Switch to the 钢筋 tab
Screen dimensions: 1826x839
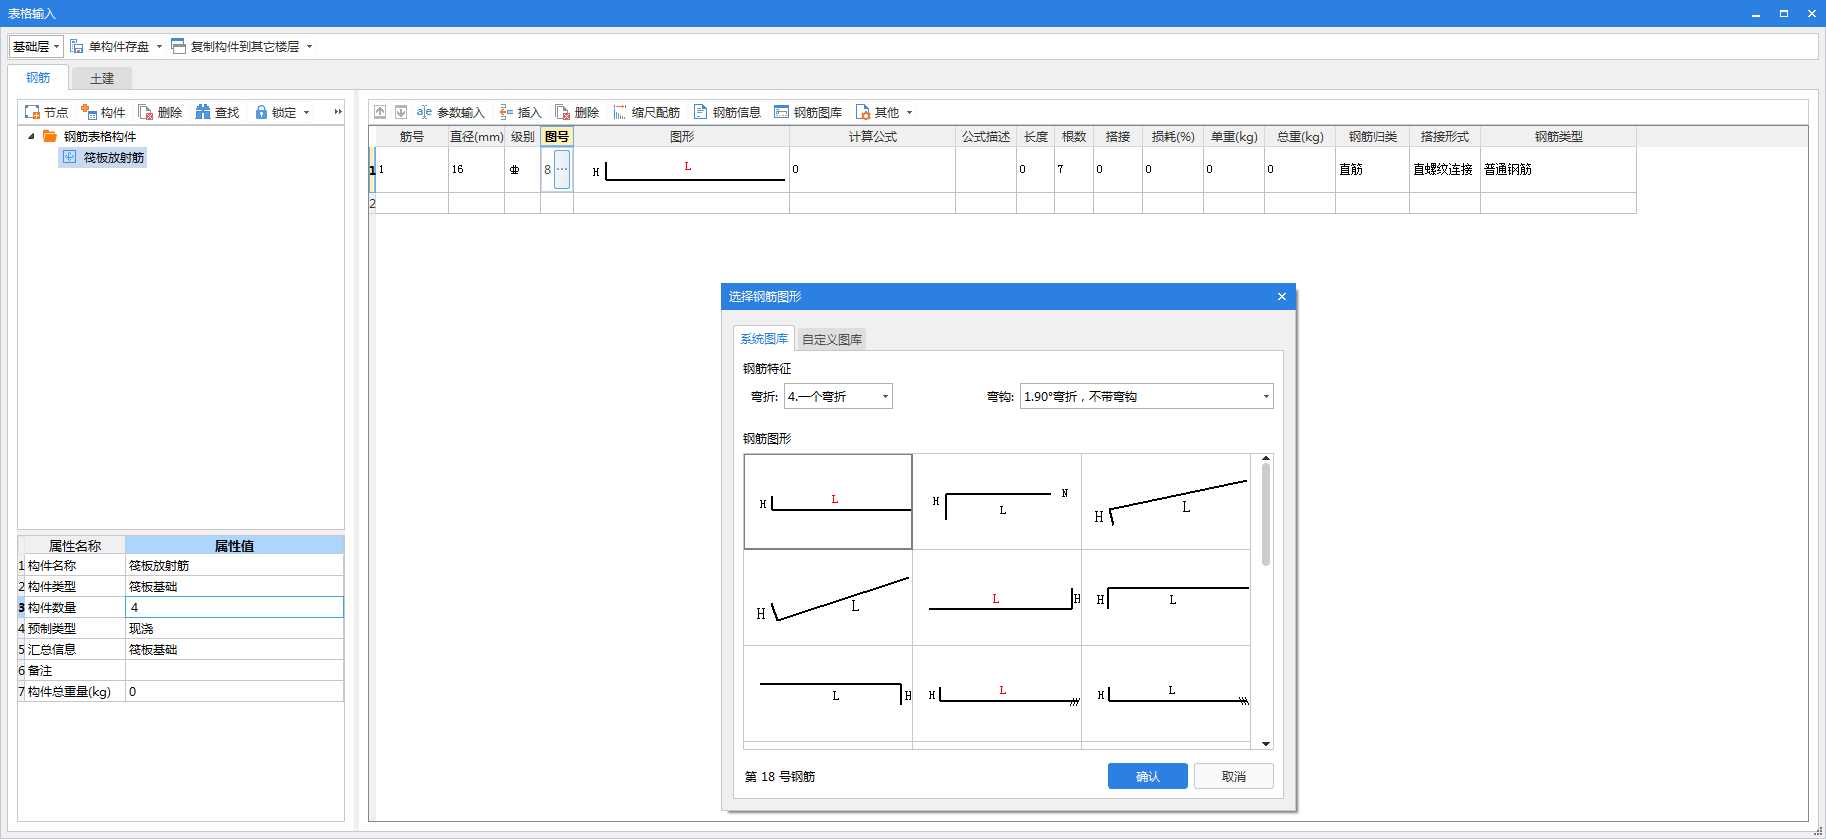click(38, 78)
